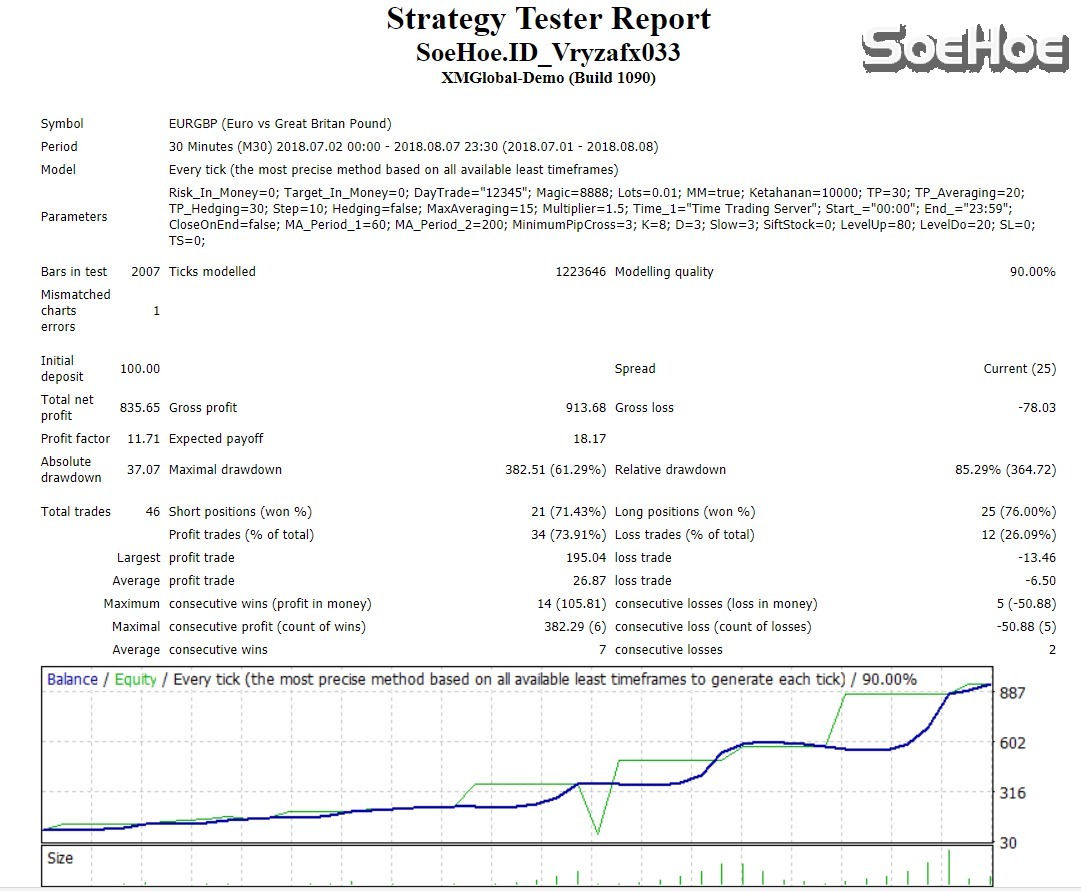Click the Equity legend label in chart
Image resolution: width=1081 pixels, height=891 pixels.
pyautogui.click(x=135, y=680)
